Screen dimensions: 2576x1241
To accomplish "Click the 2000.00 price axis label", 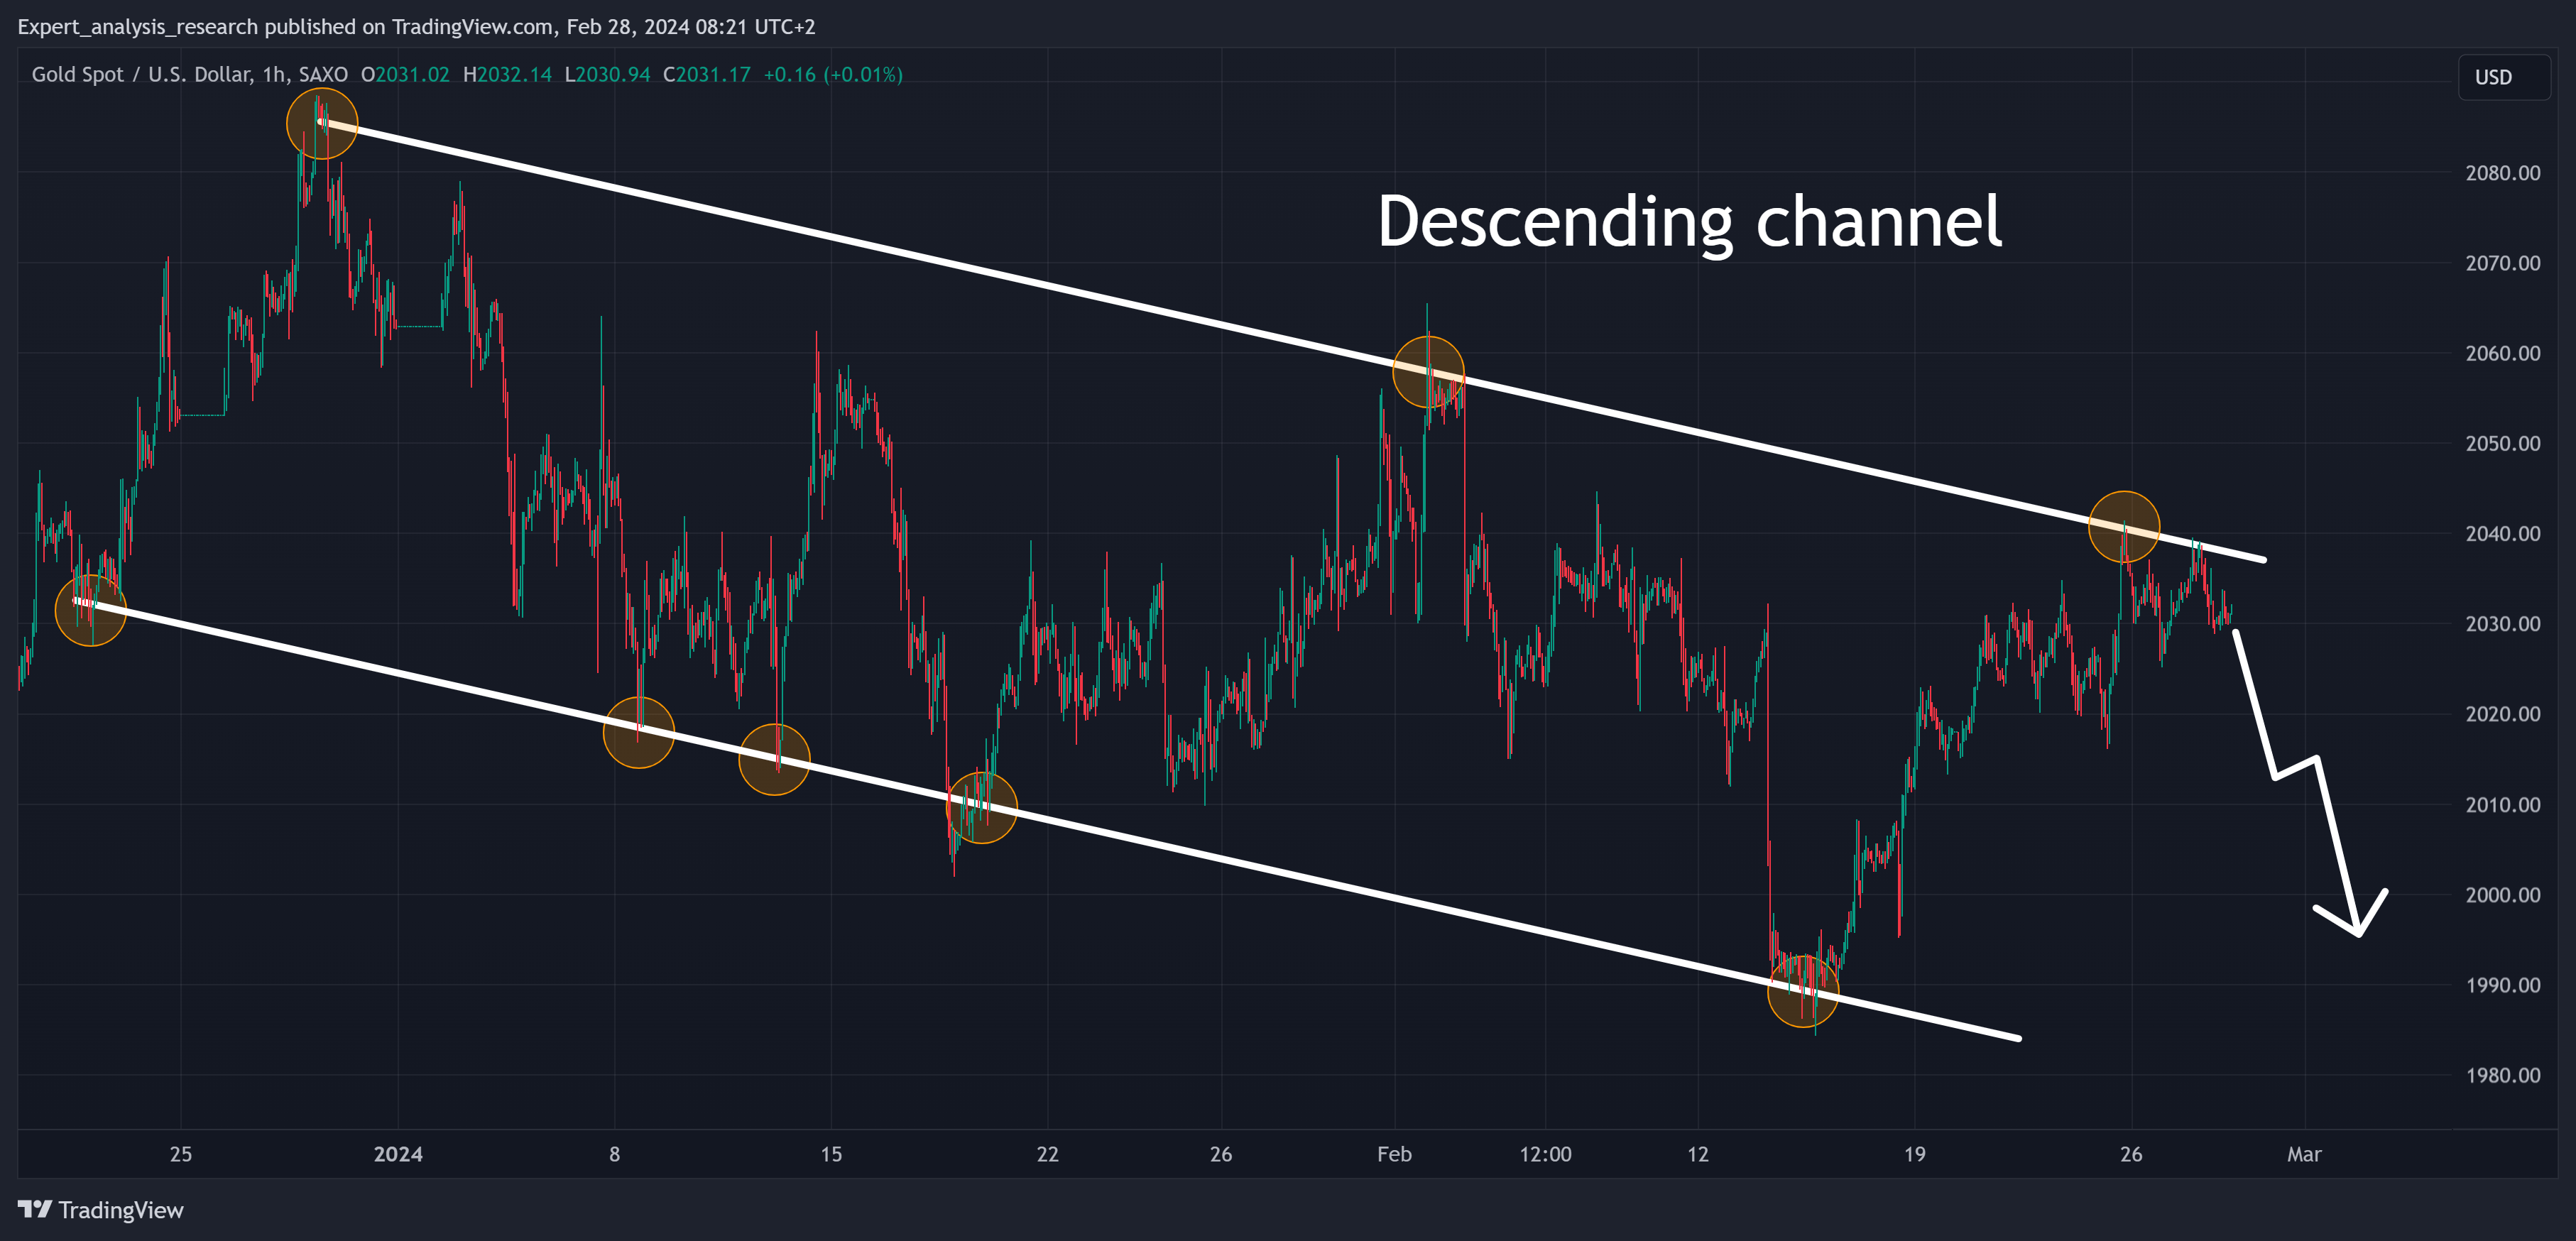I will pyautogui.click(x=2502, y=895).
